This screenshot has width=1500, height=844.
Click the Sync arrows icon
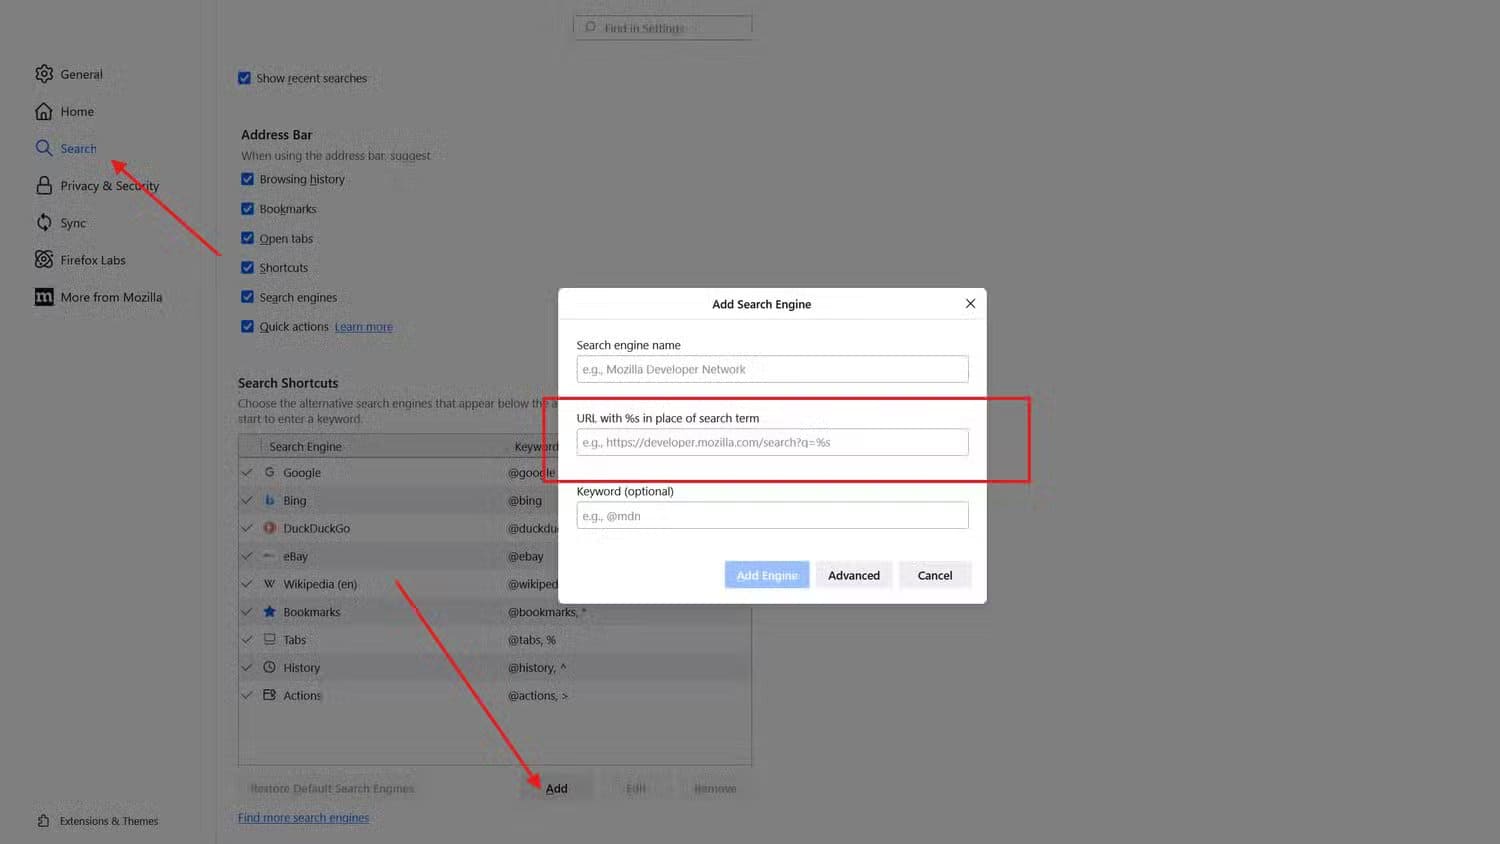pos(44,222)
